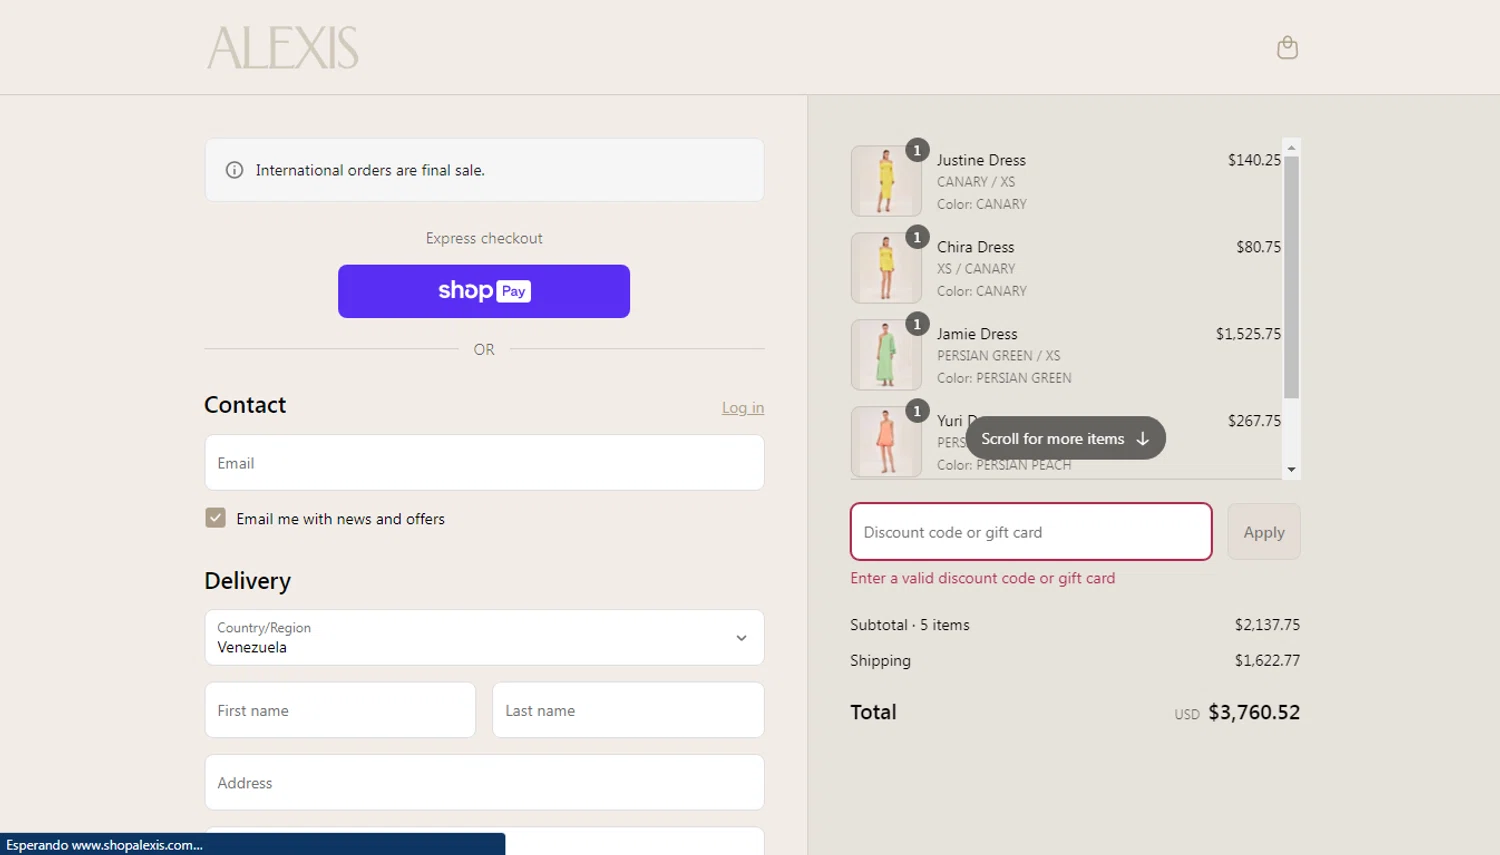Click the 'PERSIAN GREEN / XS' variant text

(998, 356)
